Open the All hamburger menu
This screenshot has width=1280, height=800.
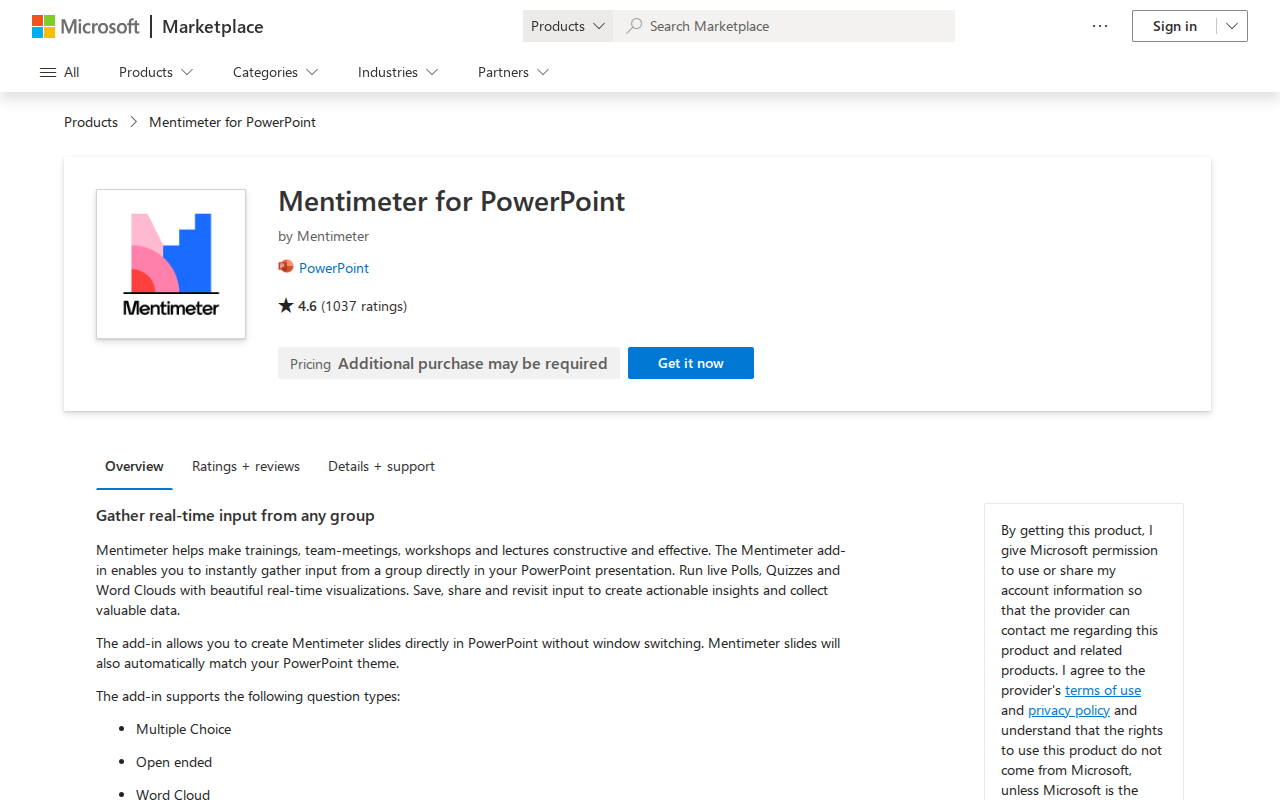(59, 72)
